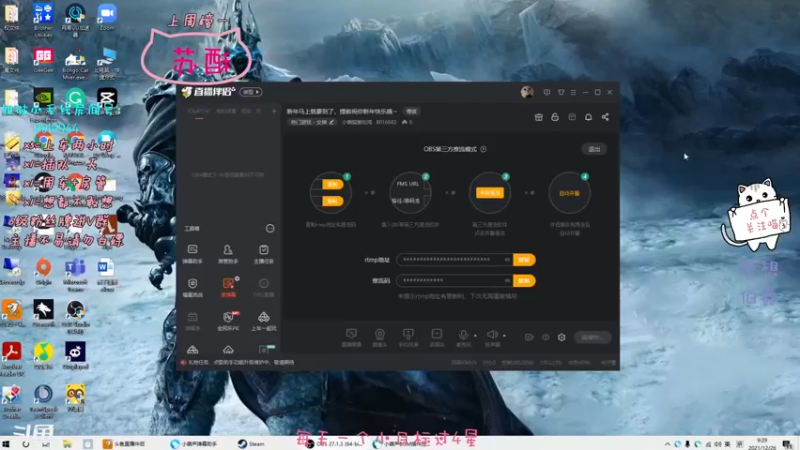Click the orange button in step 3 circle
Screen dimensions: 800x450
click(490, 193)
